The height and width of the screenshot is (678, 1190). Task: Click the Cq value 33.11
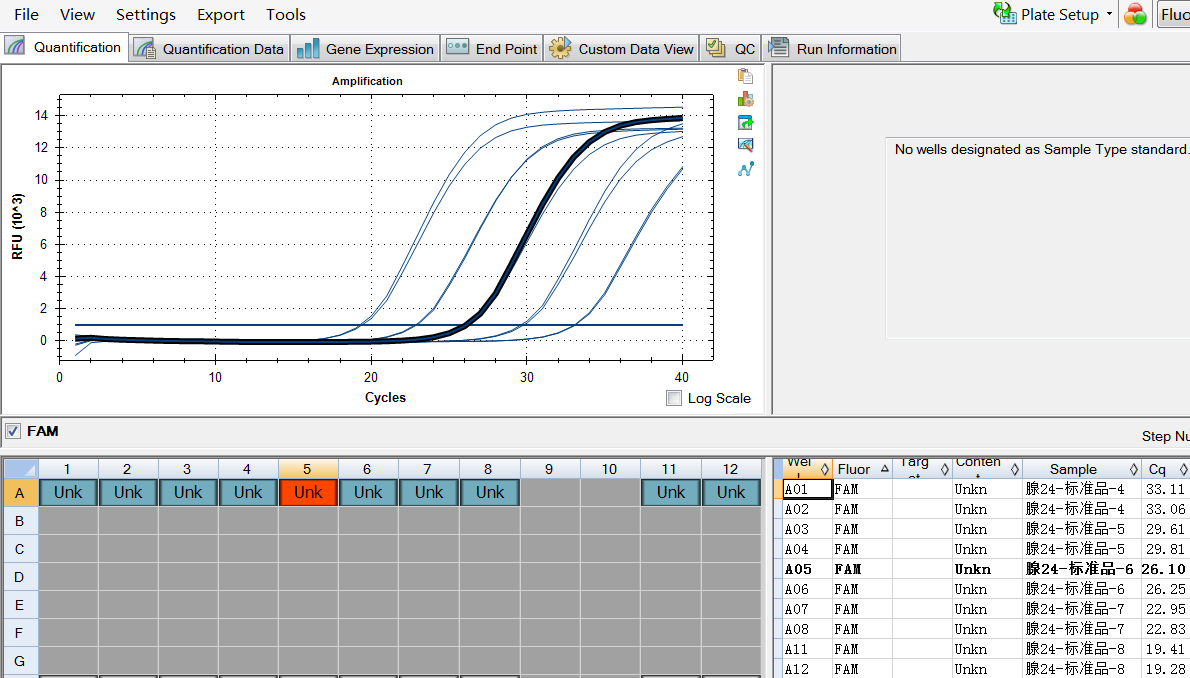1166,489
